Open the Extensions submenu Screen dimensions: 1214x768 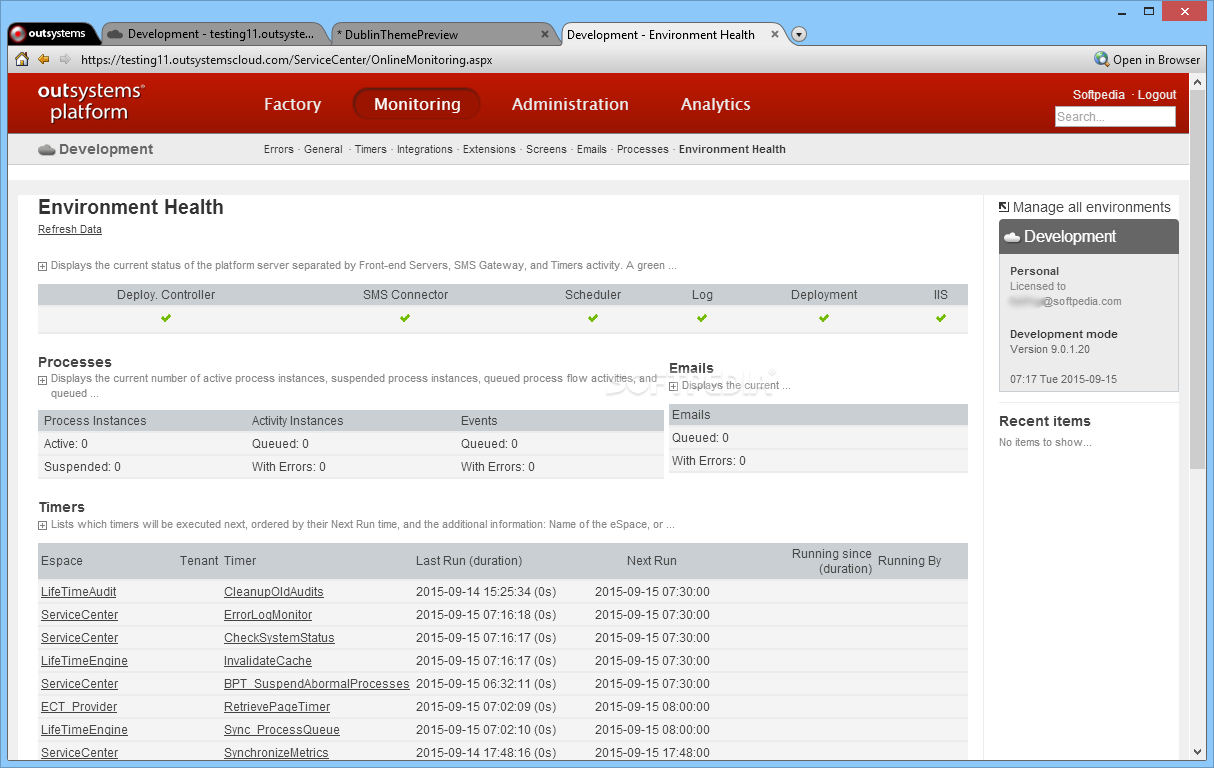point(489,149)
